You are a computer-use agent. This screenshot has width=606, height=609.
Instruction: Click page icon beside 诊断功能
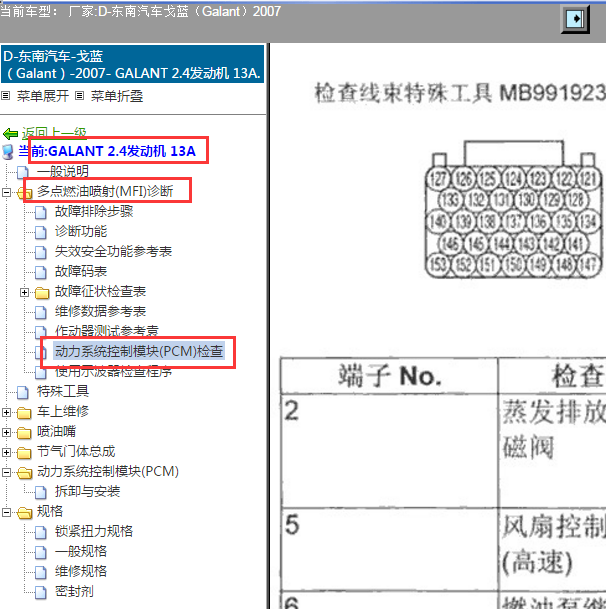point(41,232)
